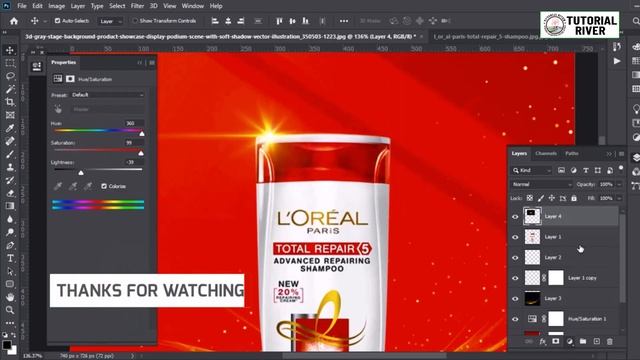Select the History Brush tool
640x360 pixels.
[x=10, y=180]
